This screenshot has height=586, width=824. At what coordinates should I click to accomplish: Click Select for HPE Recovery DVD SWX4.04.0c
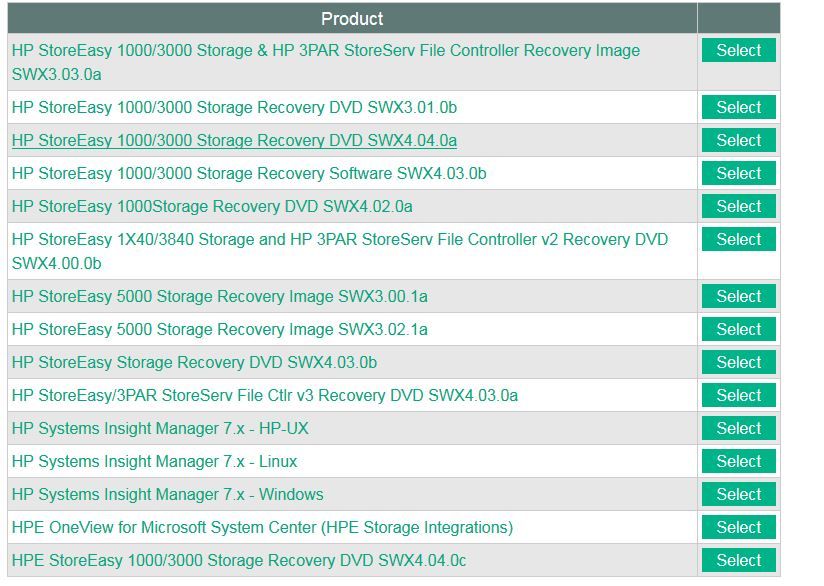click(738, 561)
